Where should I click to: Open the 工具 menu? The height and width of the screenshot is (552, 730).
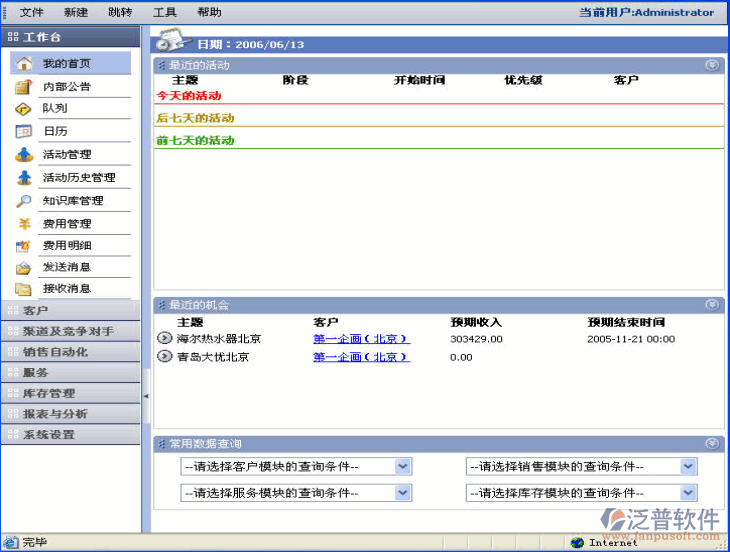click(165, 12)
